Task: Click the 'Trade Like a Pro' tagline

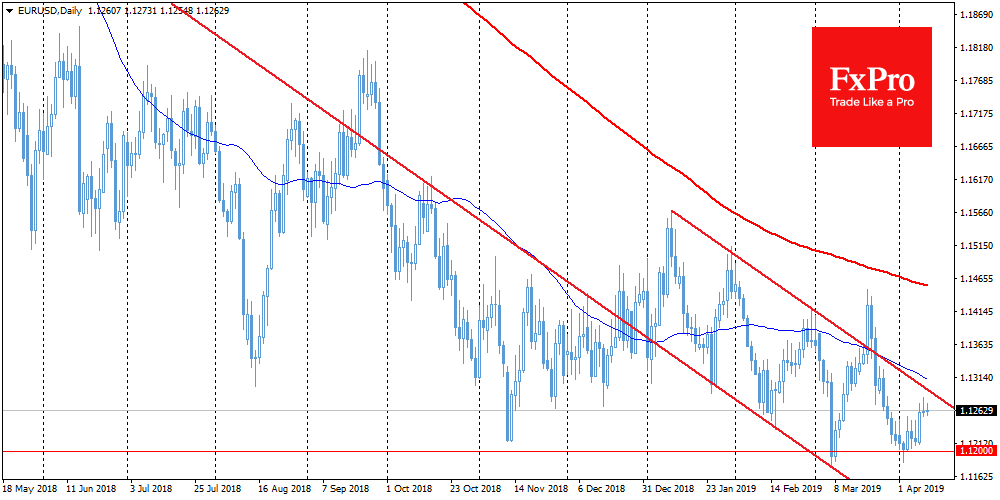Action: click(x=872, y=101)
